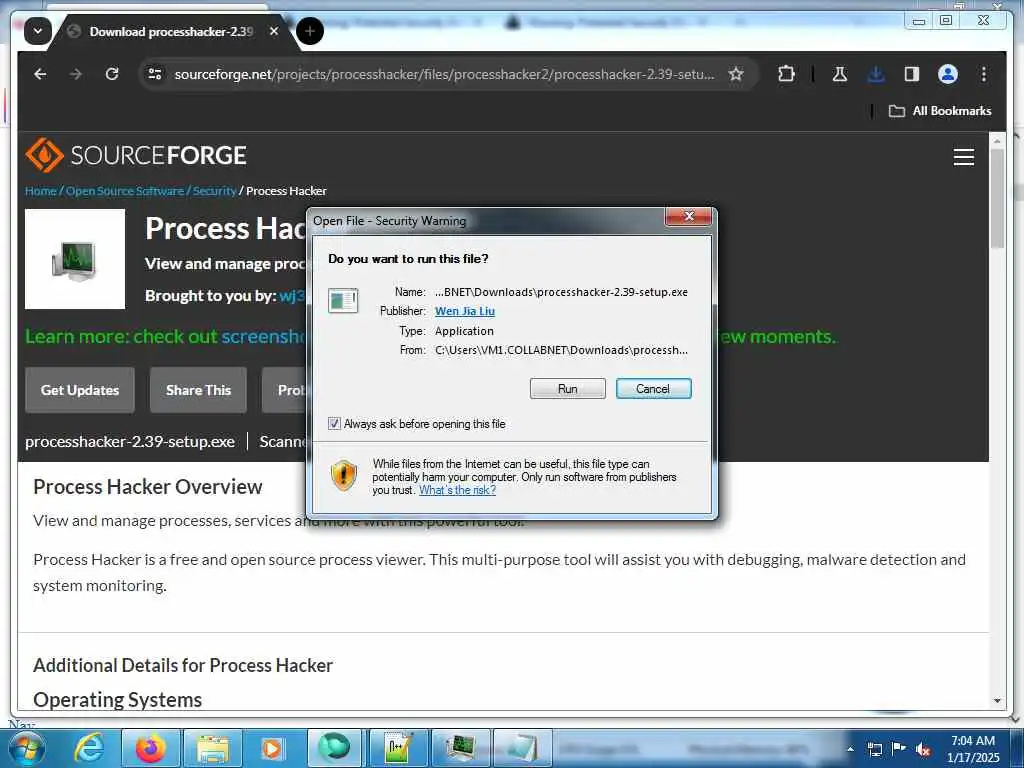The height and width of the screenshot is (768, 1024).
Task: Click the SourceForge logo
Action: coord(136,155)
